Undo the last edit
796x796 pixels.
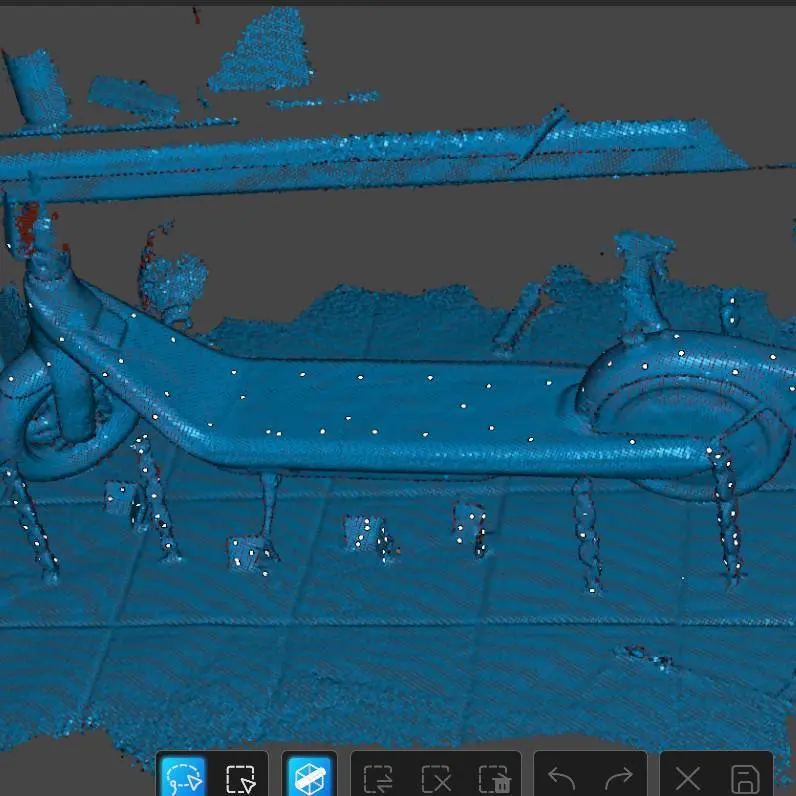562,778
